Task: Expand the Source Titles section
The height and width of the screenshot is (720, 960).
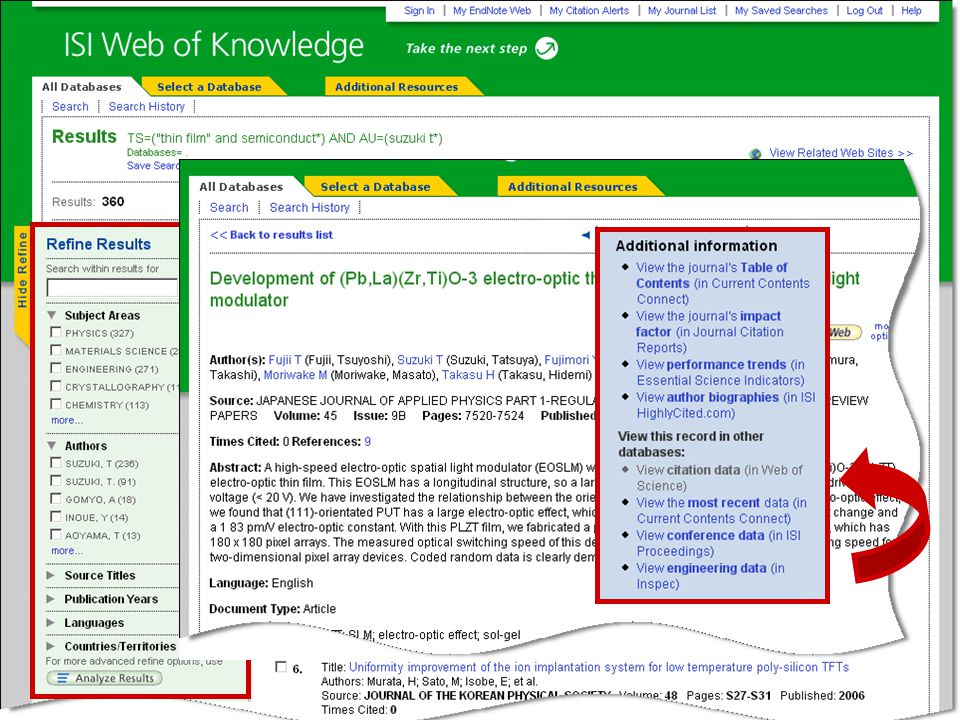Action: (x=51, y=576)
